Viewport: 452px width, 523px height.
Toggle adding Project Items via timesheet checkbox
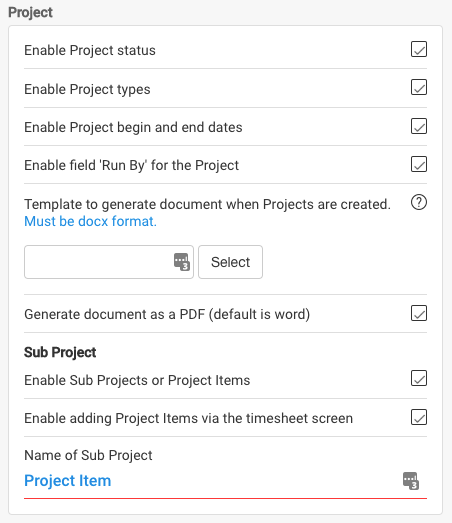pos(419,417)
